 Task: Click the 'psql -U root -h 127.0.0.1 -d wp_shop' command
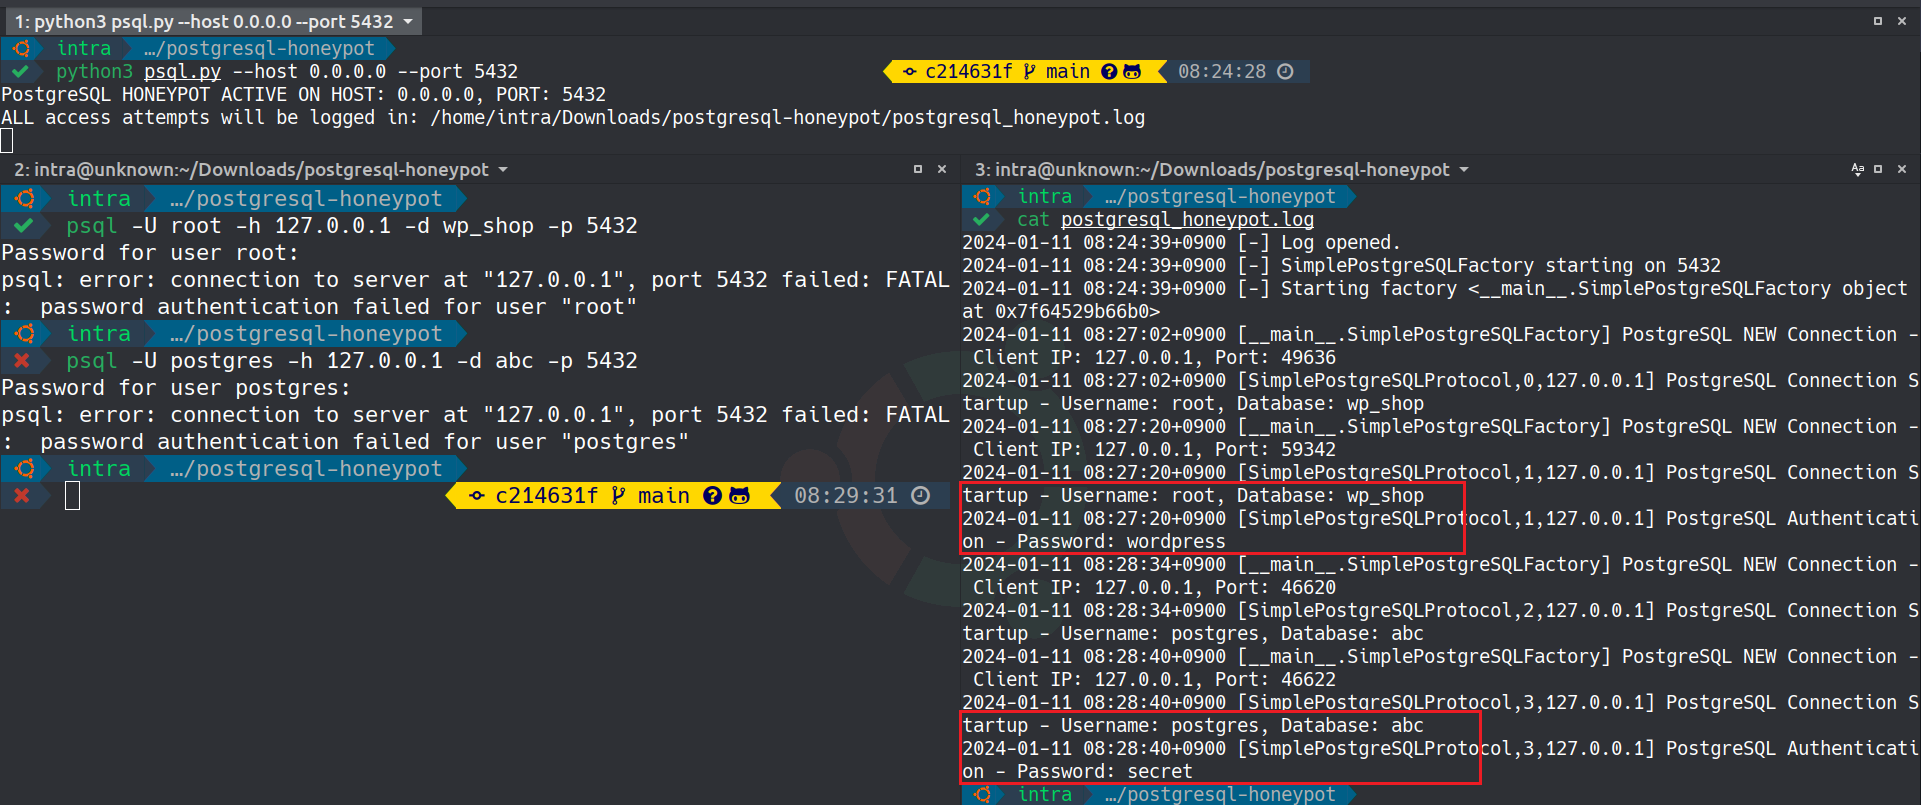pyautogui.click(x=352, y=226)
